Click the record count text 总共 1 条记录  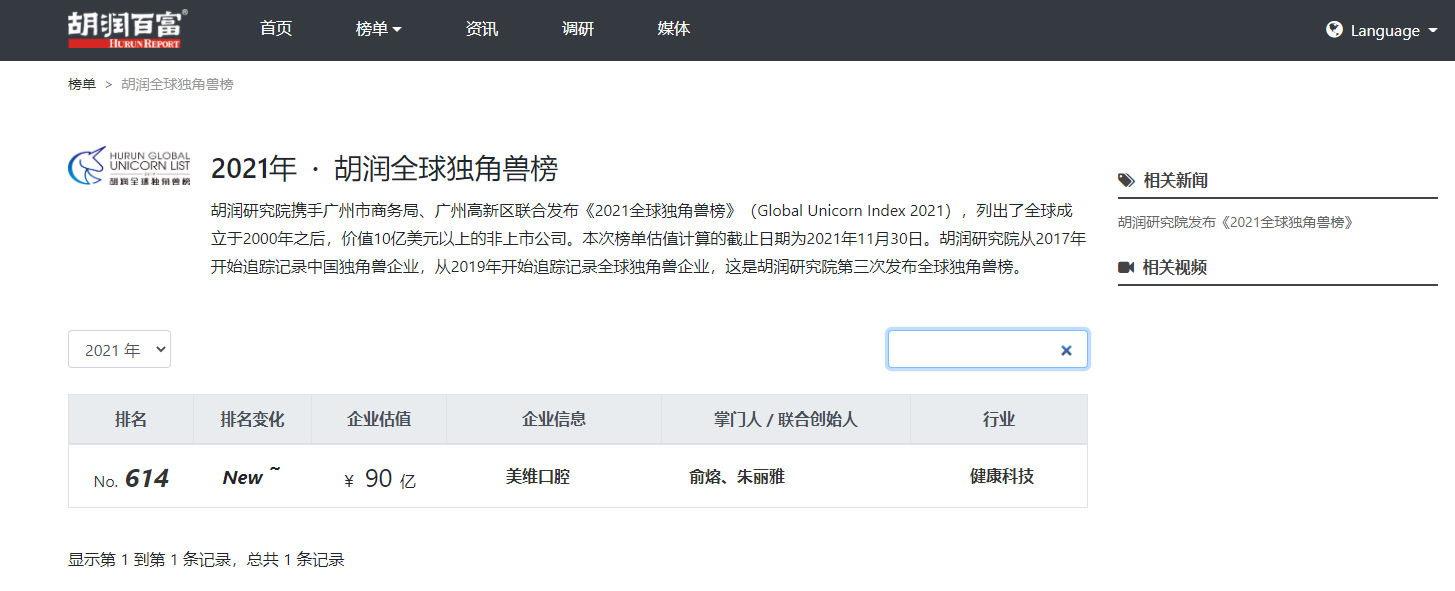pos(296,560)
